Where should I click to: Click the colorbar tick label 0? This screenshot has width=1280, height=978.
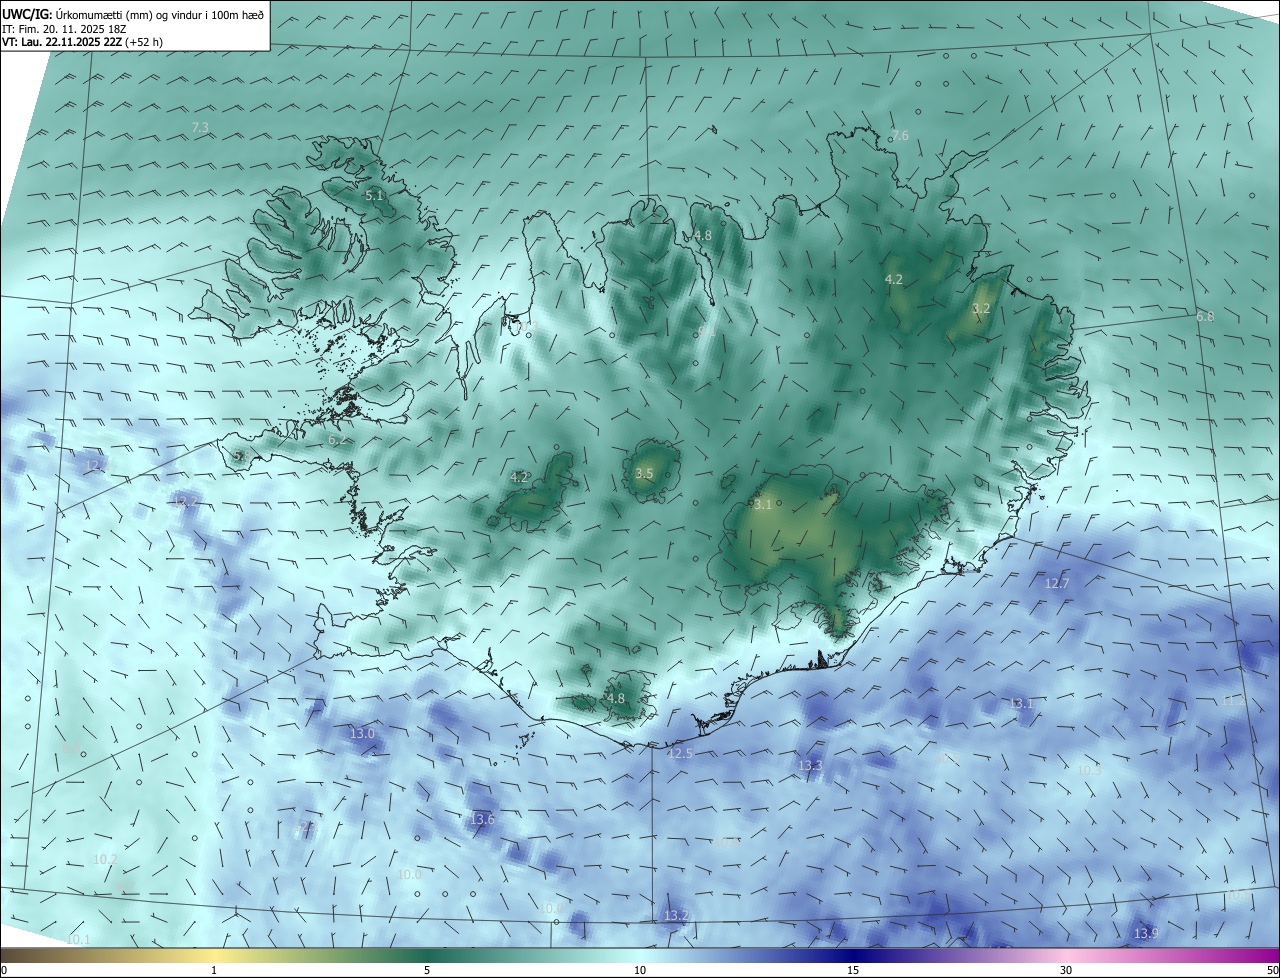point(4,970)
